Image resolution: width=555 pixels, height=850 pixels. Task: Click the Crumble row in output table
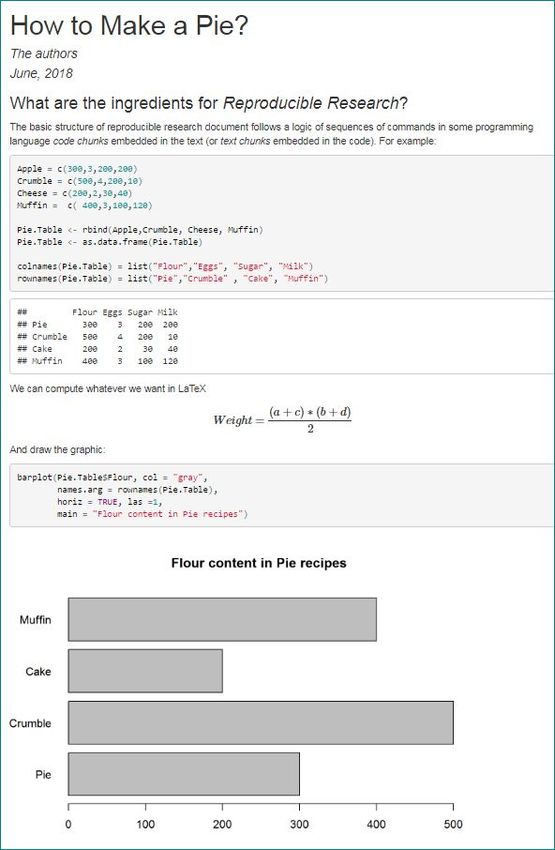pos(98,337)
